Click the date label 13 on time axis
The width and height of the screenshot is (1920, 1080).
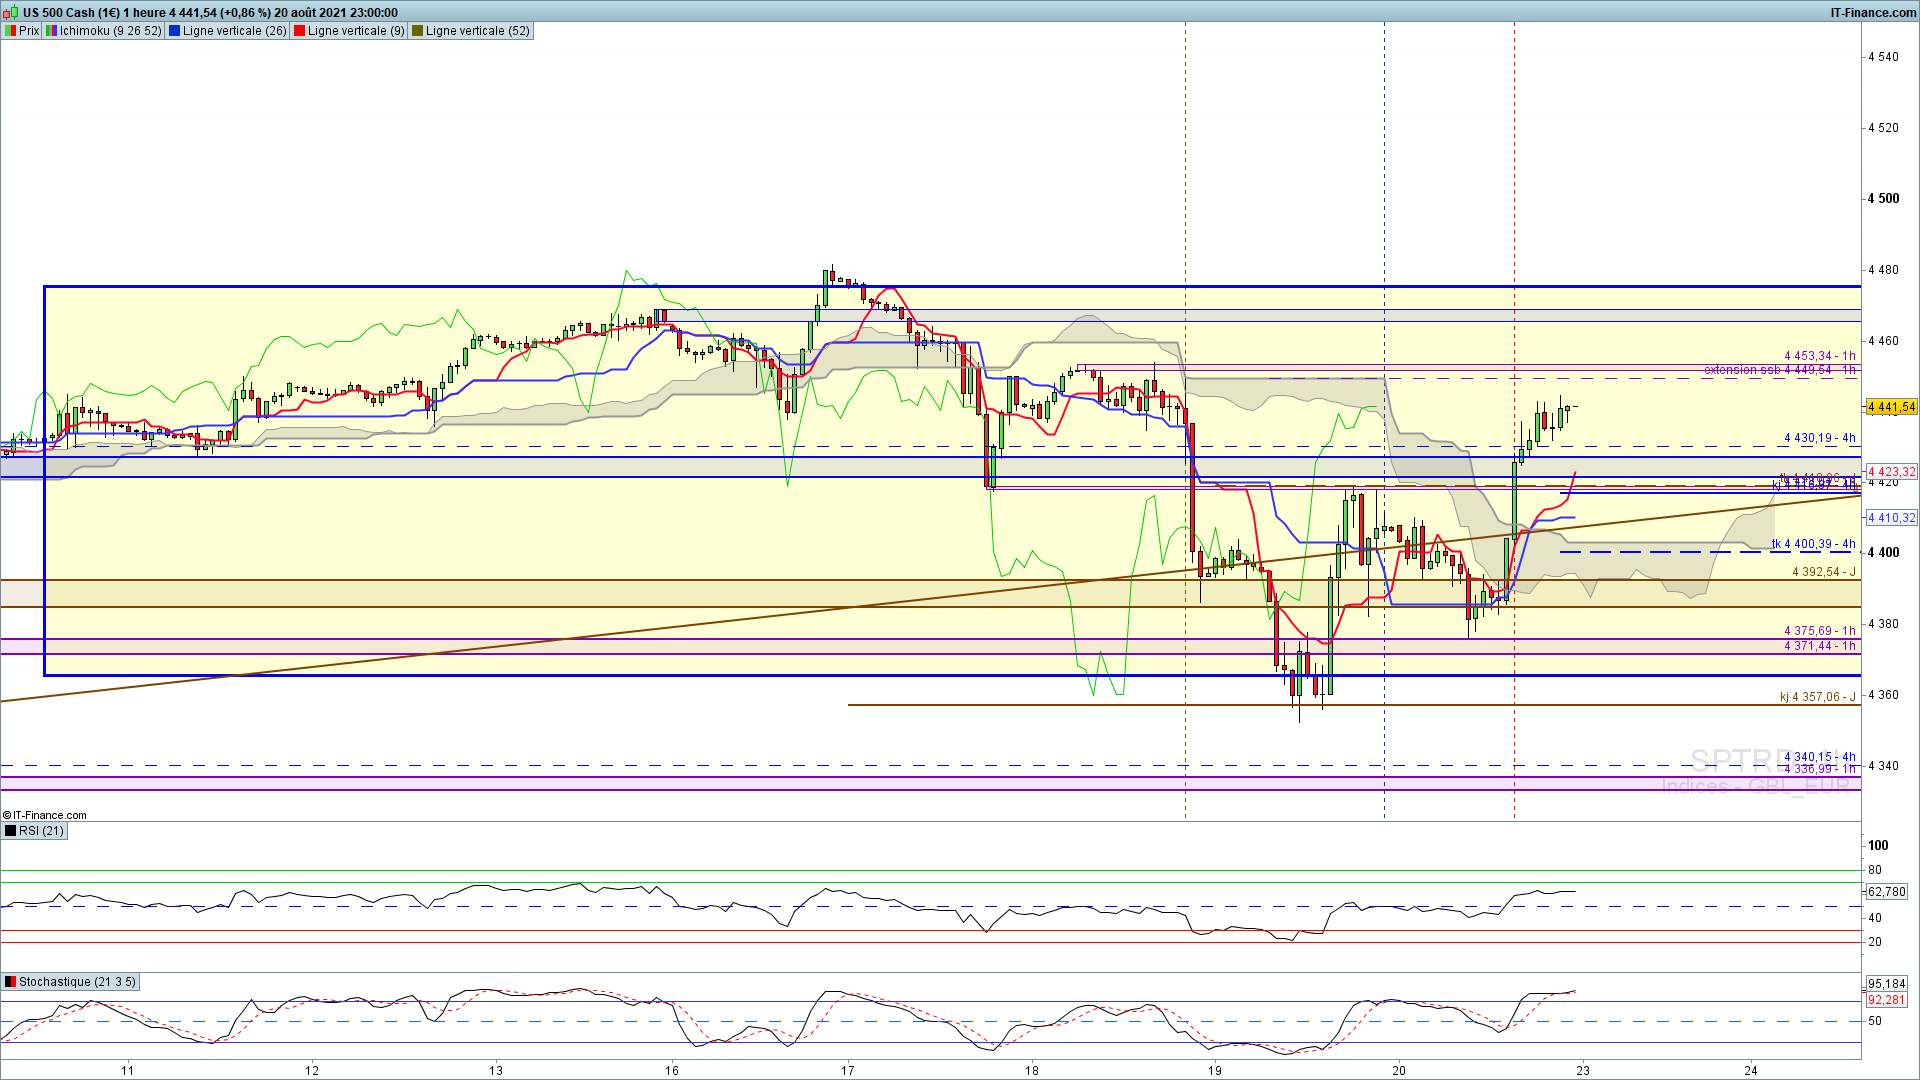tap(496, 1071)
